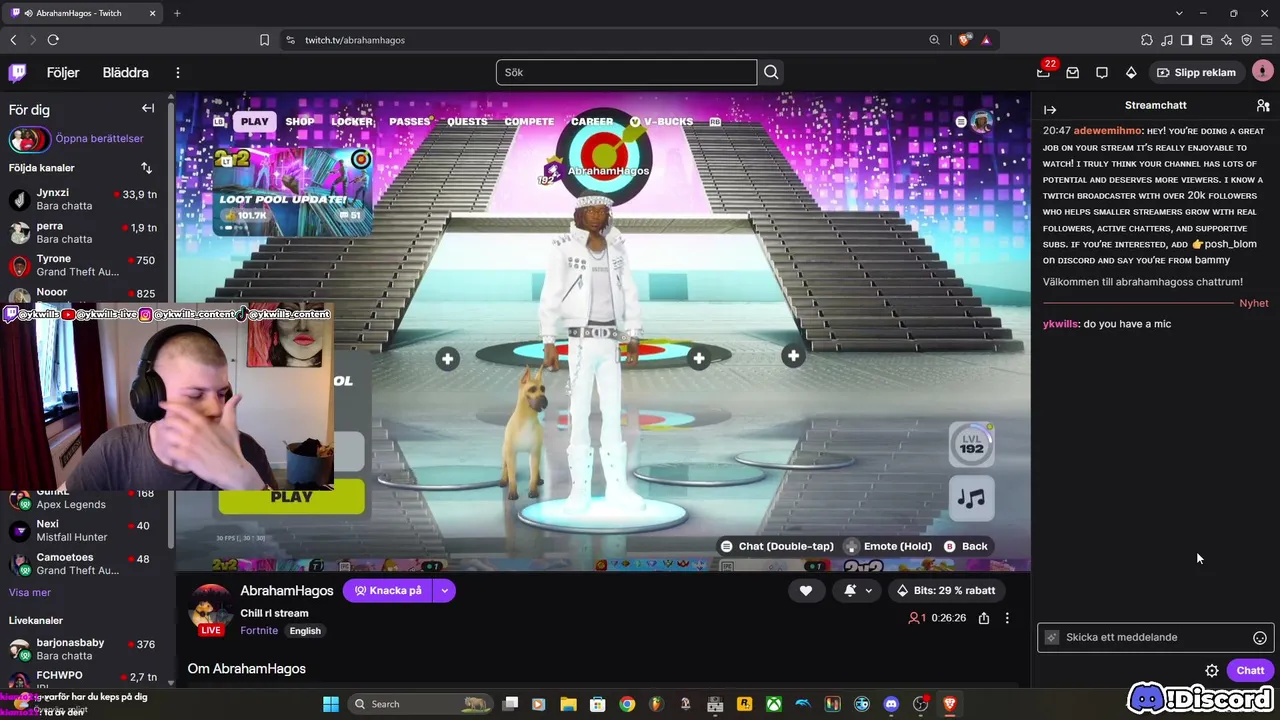This screenshot has height=720, width=1280.
Task: Open the Fortnite category link
Action: [259, 631]
